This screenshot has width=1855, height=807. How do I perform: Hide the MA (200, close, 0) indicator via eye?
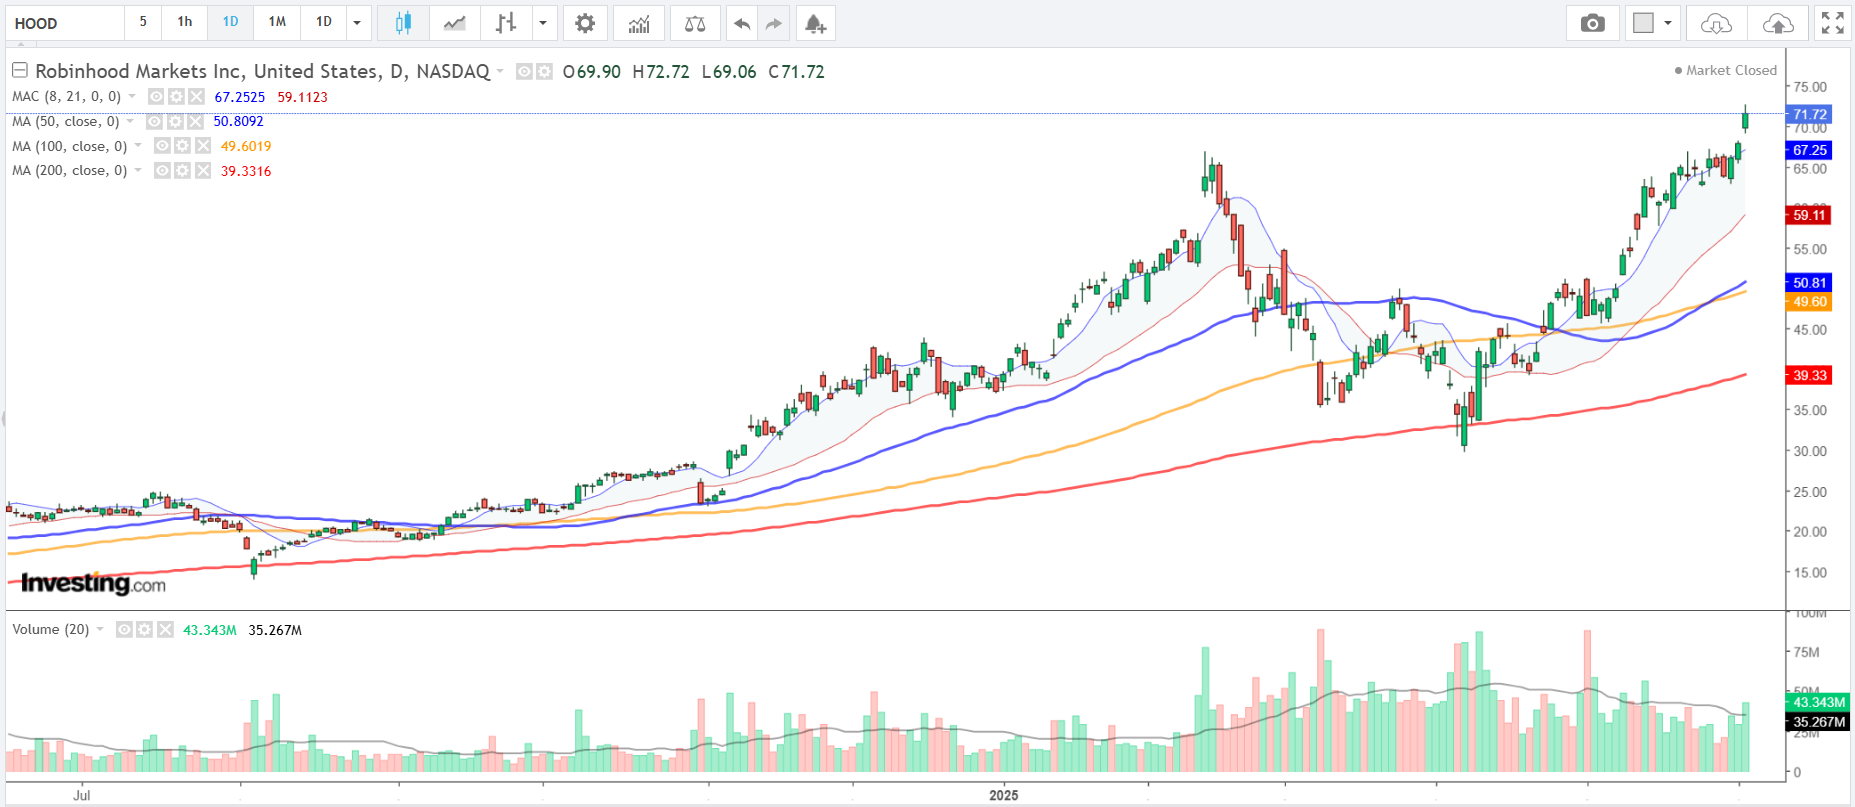coord(162,171)
